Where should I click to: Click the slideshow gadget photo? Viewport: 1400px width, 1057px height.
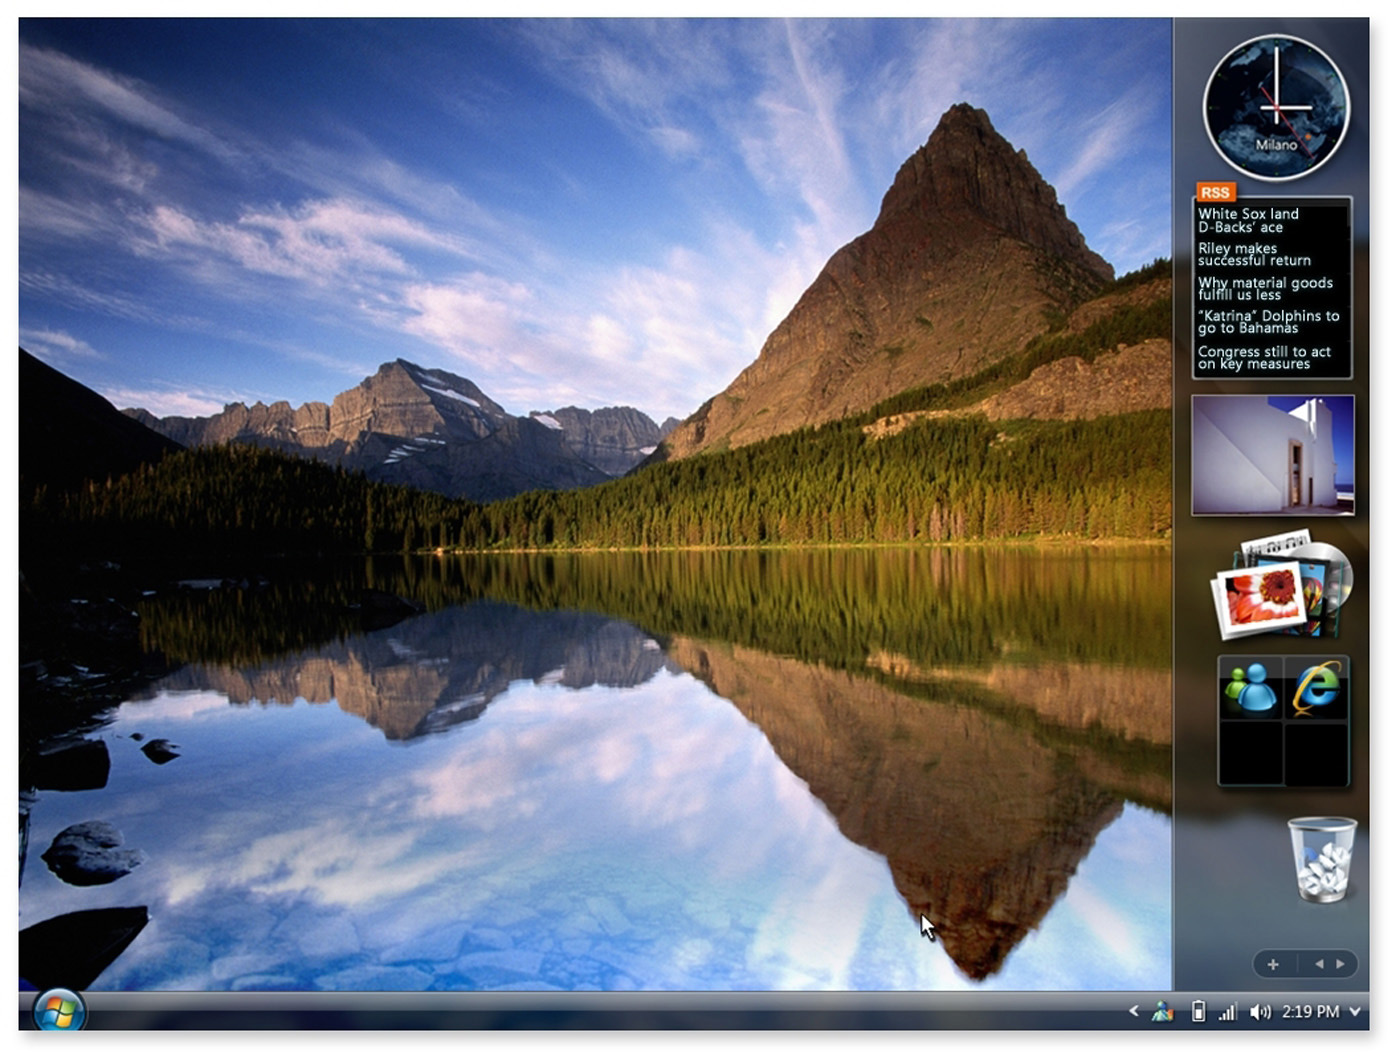click(1272, 455)
